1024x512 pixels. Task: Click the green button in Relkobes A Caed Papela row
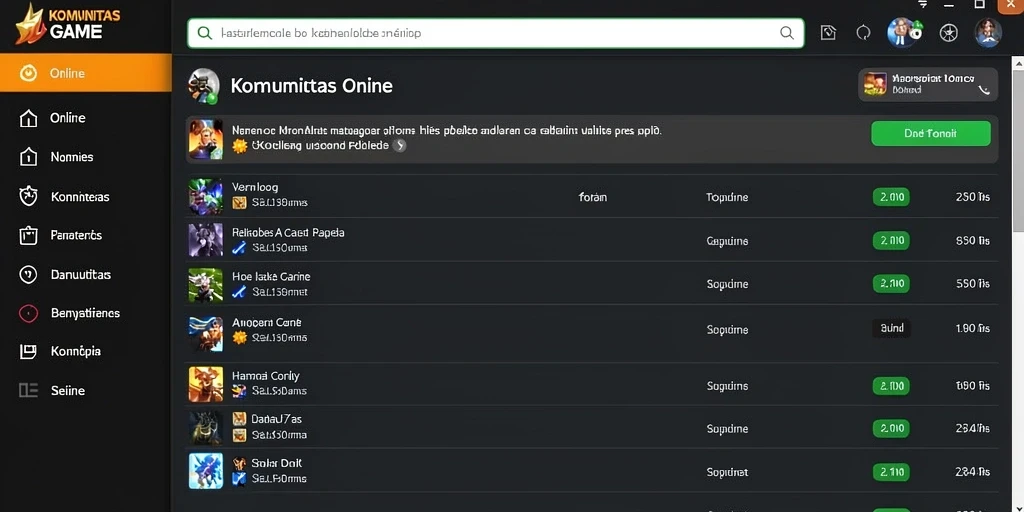891,241
